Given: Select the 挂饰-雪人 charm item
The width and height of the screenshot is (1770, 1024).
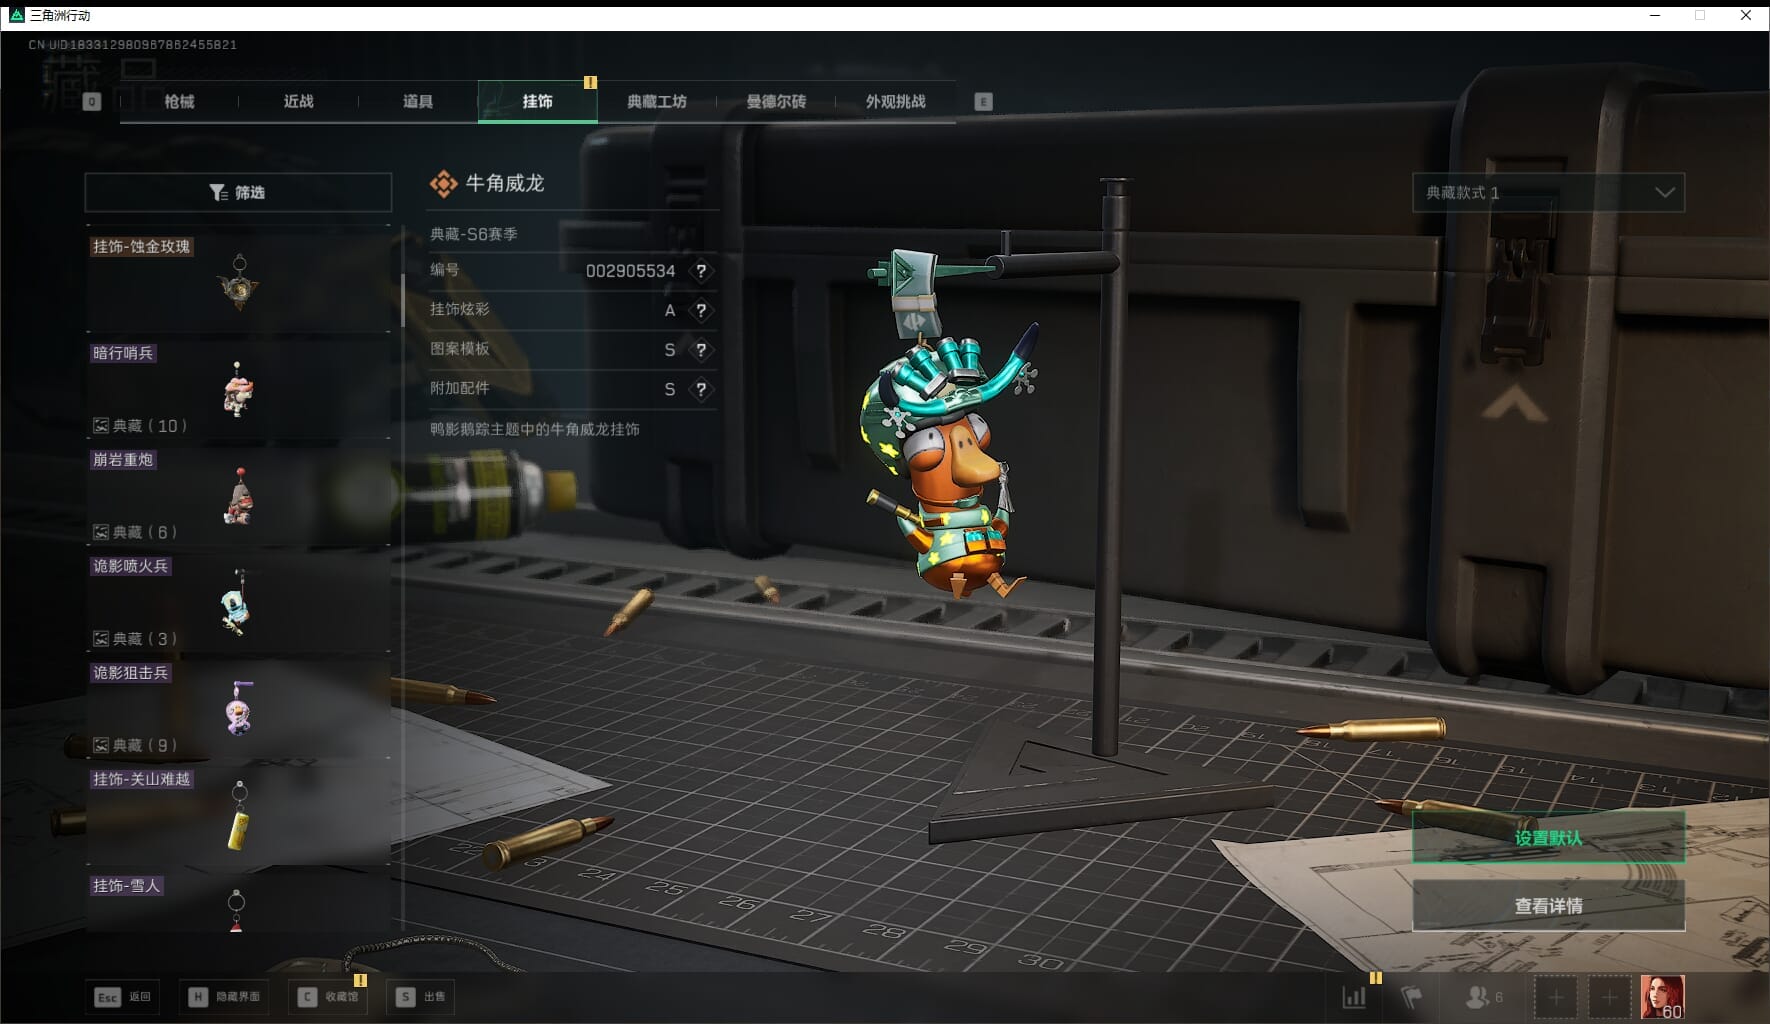Looking at the screenshot, I should click(x=238, y=902).
